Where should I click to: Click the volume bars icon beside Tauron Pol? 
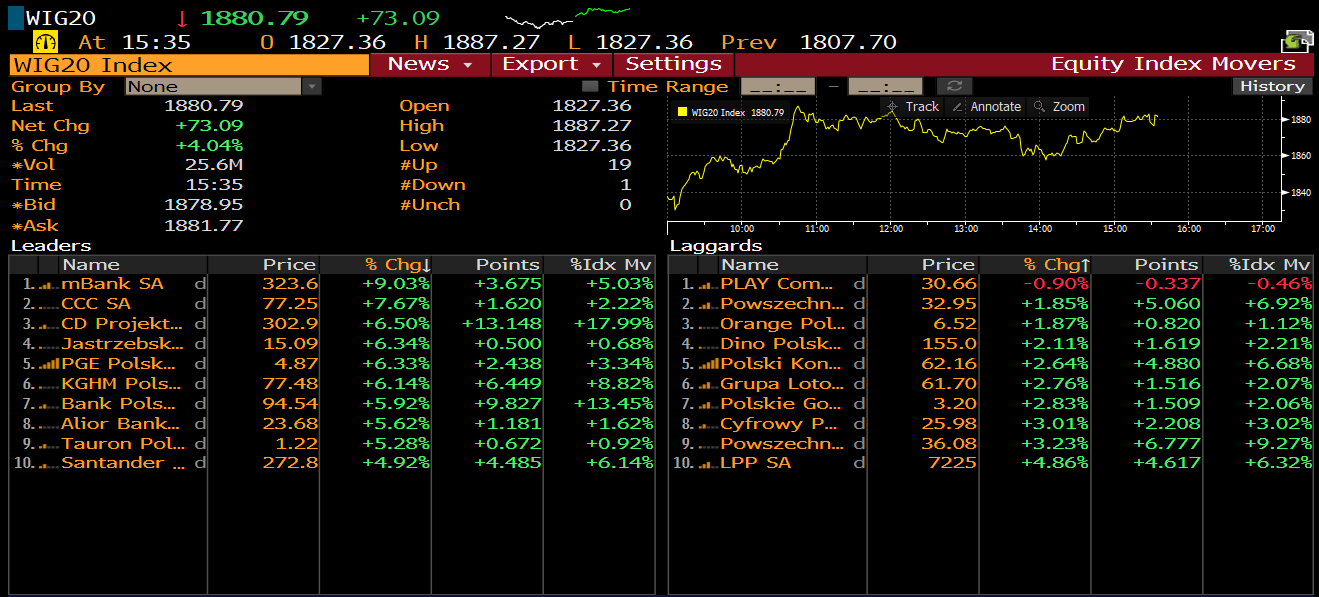pos(50,444)
